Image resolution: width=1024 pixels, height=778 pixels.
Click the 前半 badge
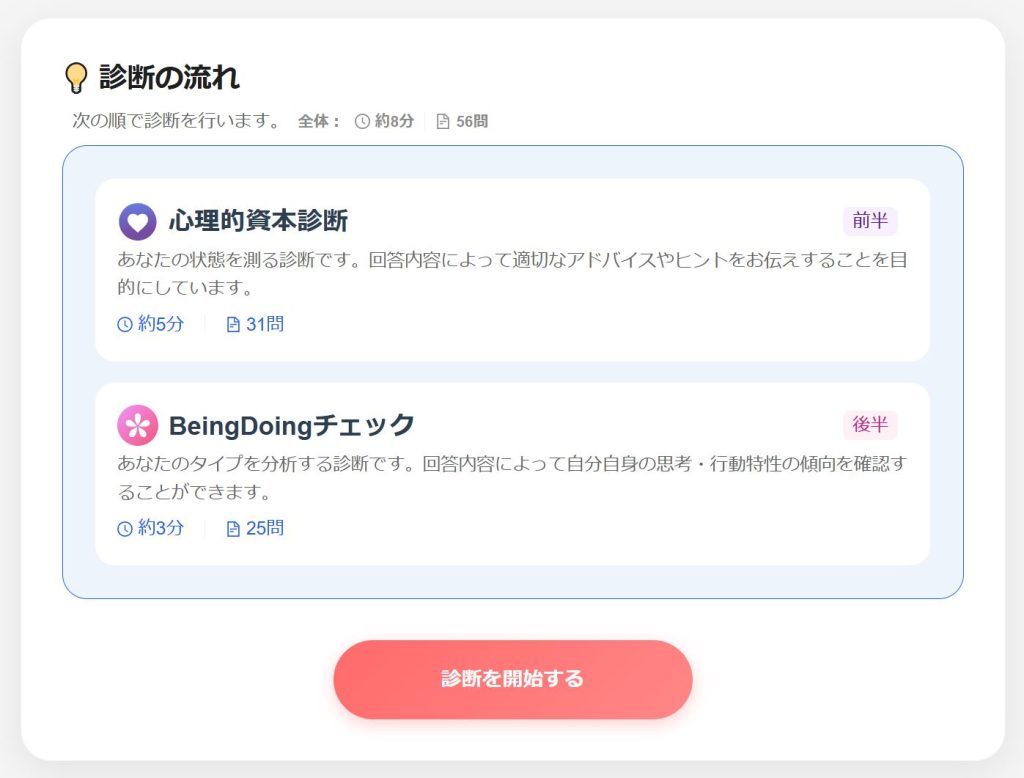(x=869, y=221)
